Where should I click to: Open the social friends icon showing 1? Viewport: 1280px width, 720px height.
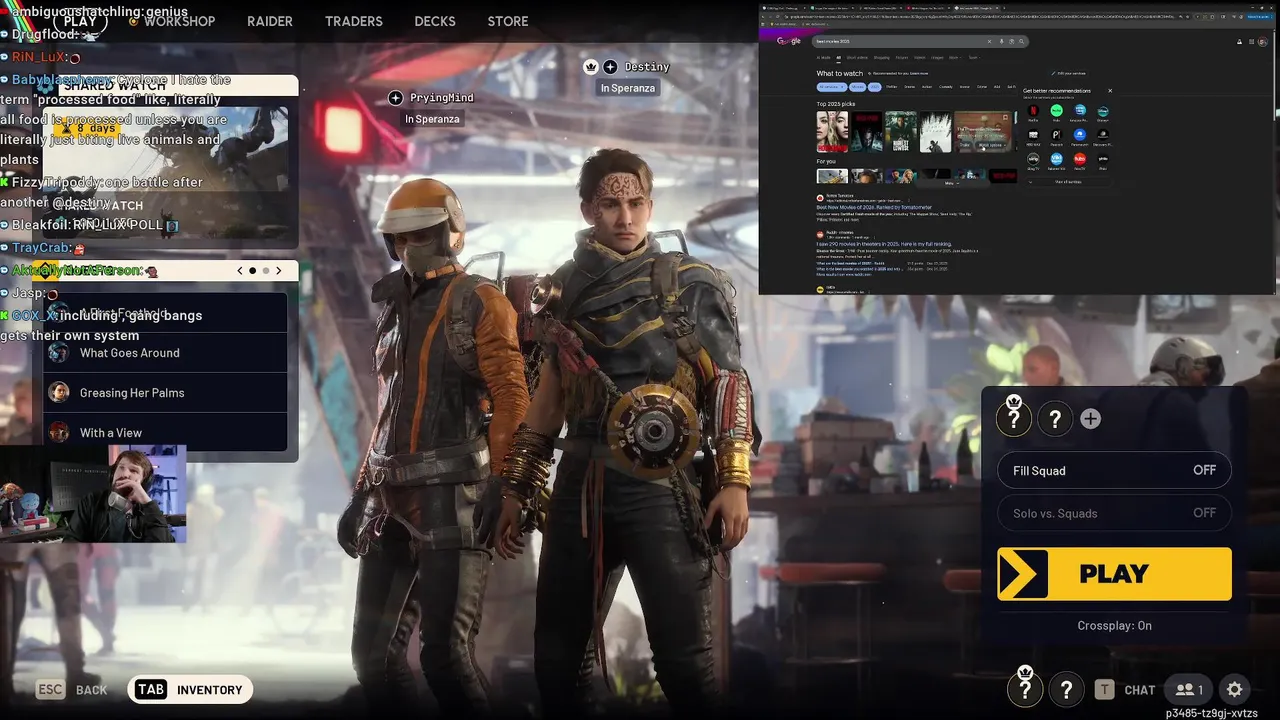coord(1189,689)
